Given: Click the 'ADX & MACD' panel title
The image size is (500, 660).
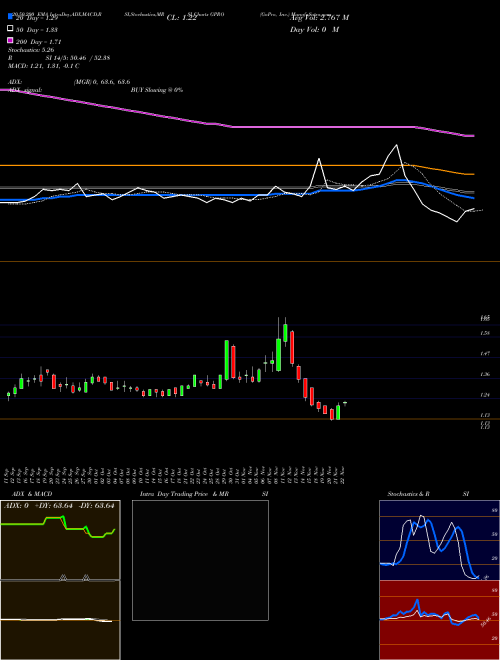Looking at the screenshot, I should point(32,494).
